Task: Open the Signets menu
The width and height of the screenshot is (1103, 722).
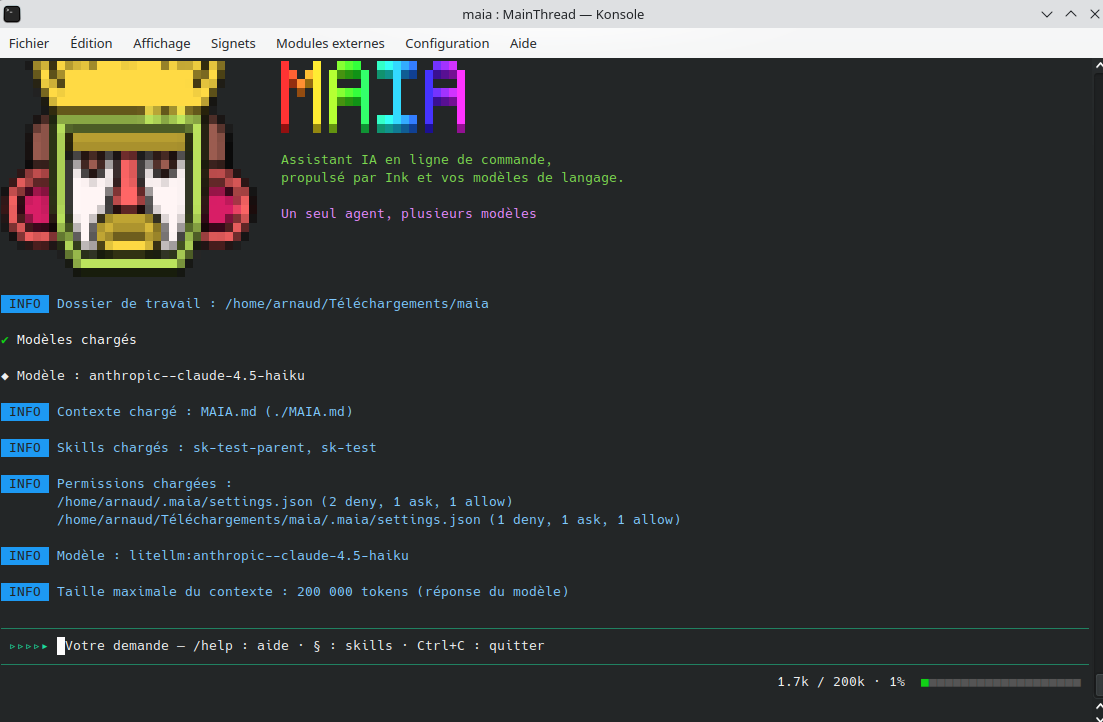Action: pos(233,43)
